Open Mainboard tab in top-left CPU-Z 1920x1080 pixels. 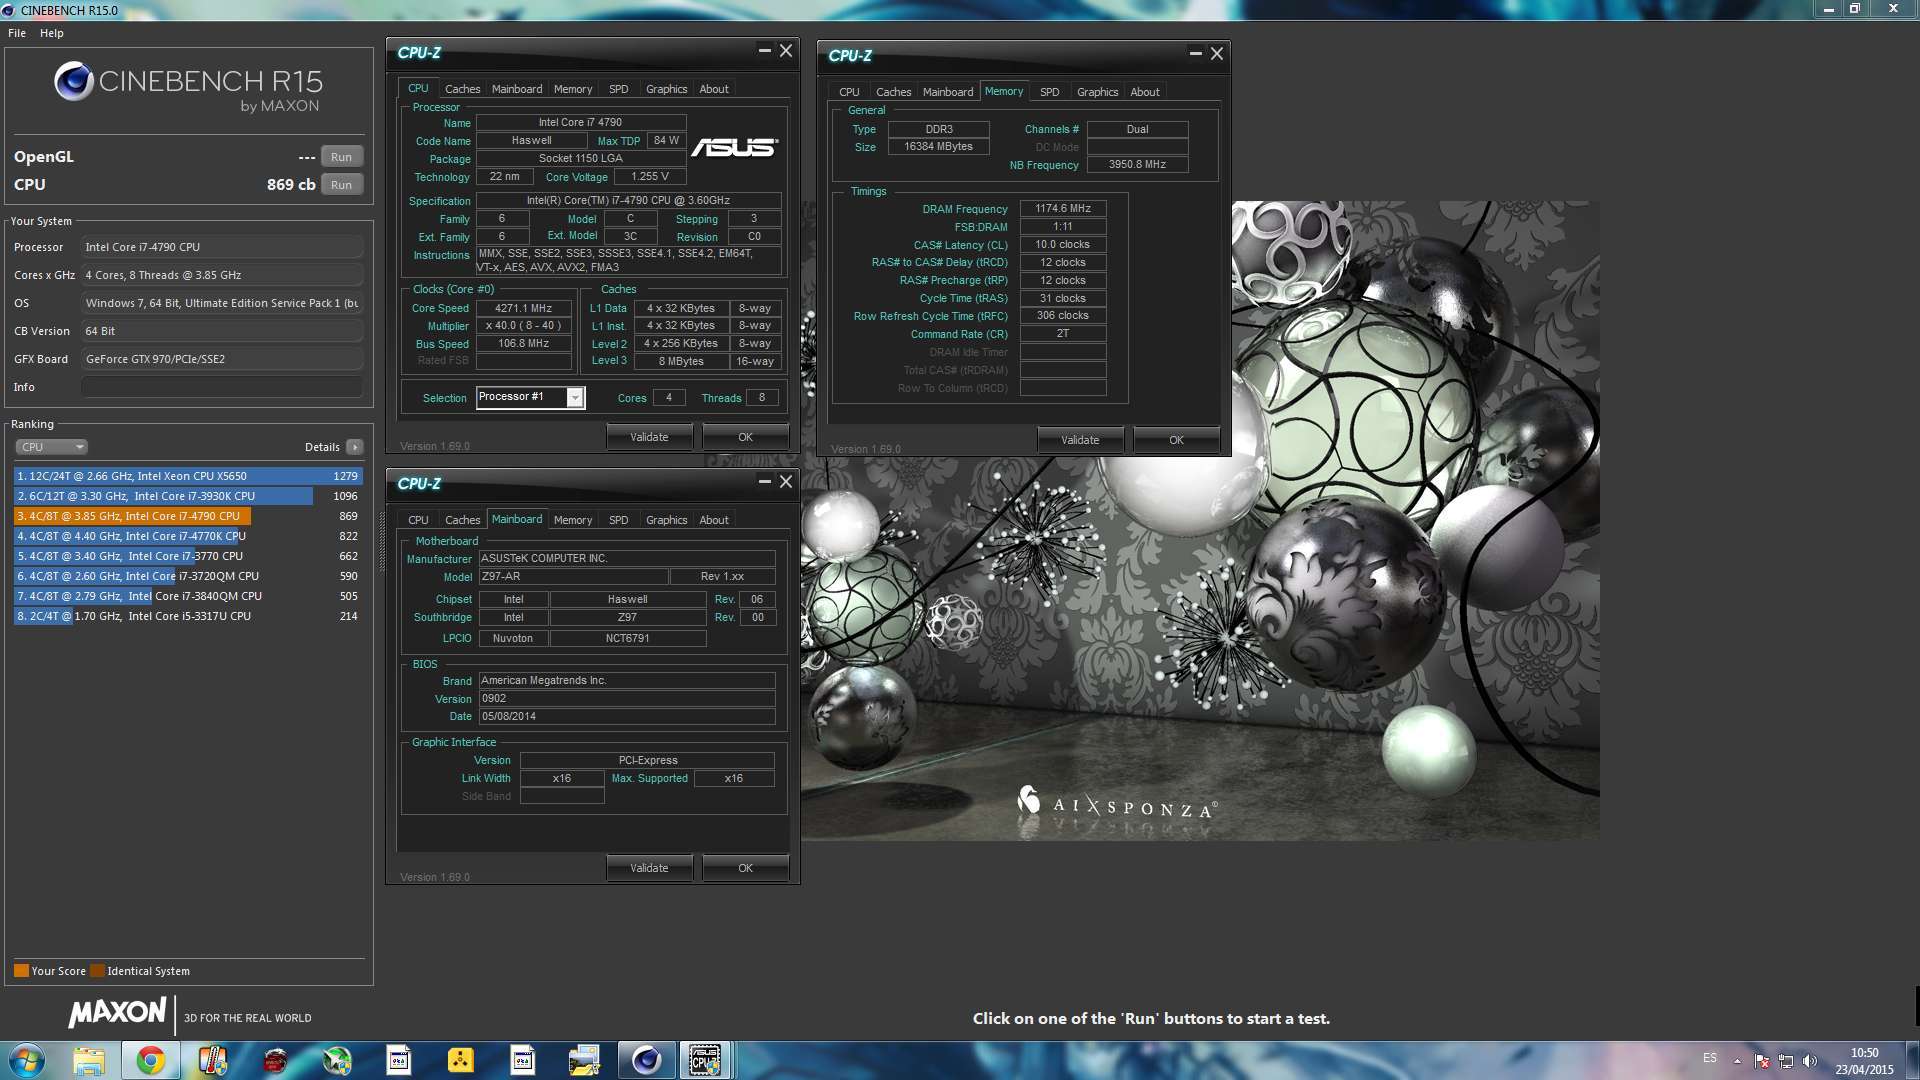[x=517, y=89]
